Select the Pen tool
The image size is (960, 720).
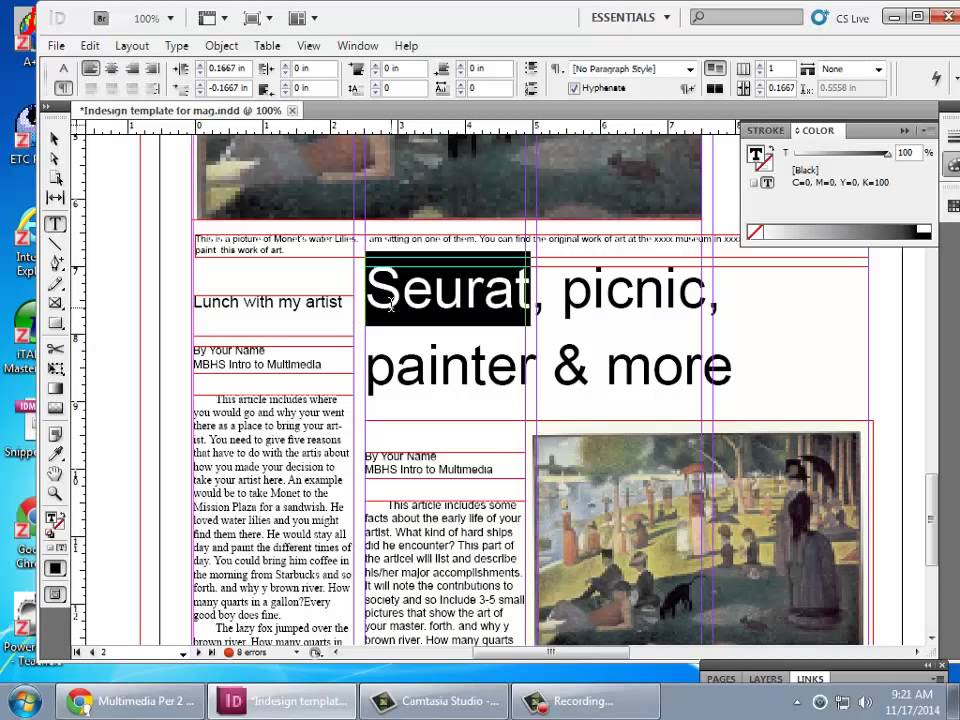click(54, 263)
